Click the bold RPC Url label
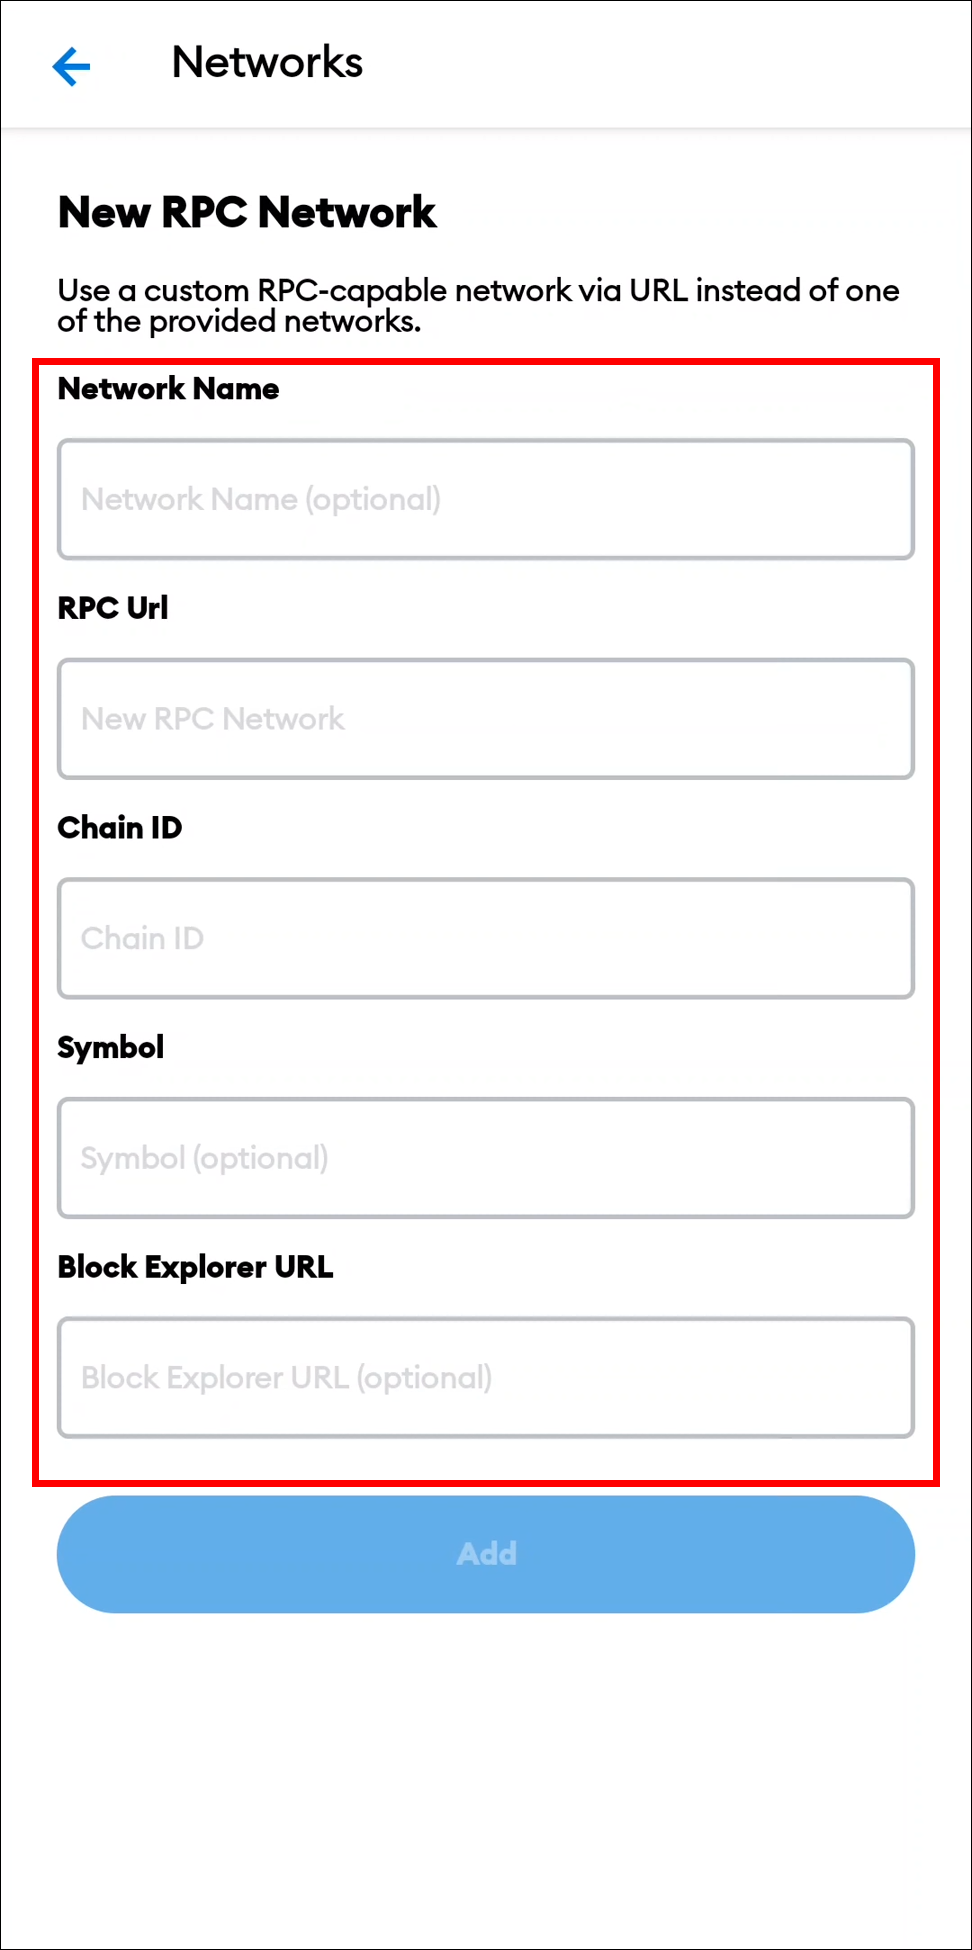The width and height of the screenshot is (972, 1950). tap(113, 608)
